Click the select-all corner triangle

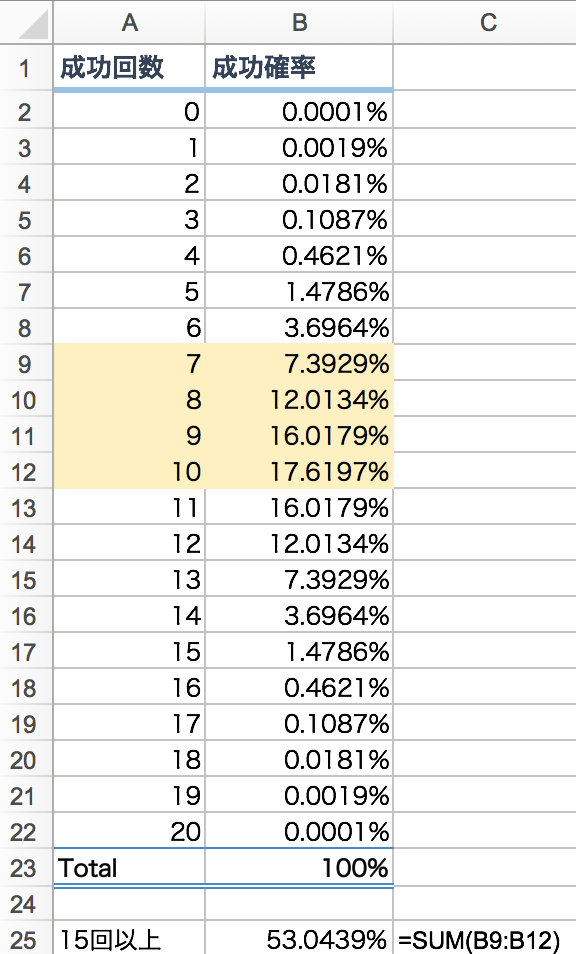[x=27, y=23]
